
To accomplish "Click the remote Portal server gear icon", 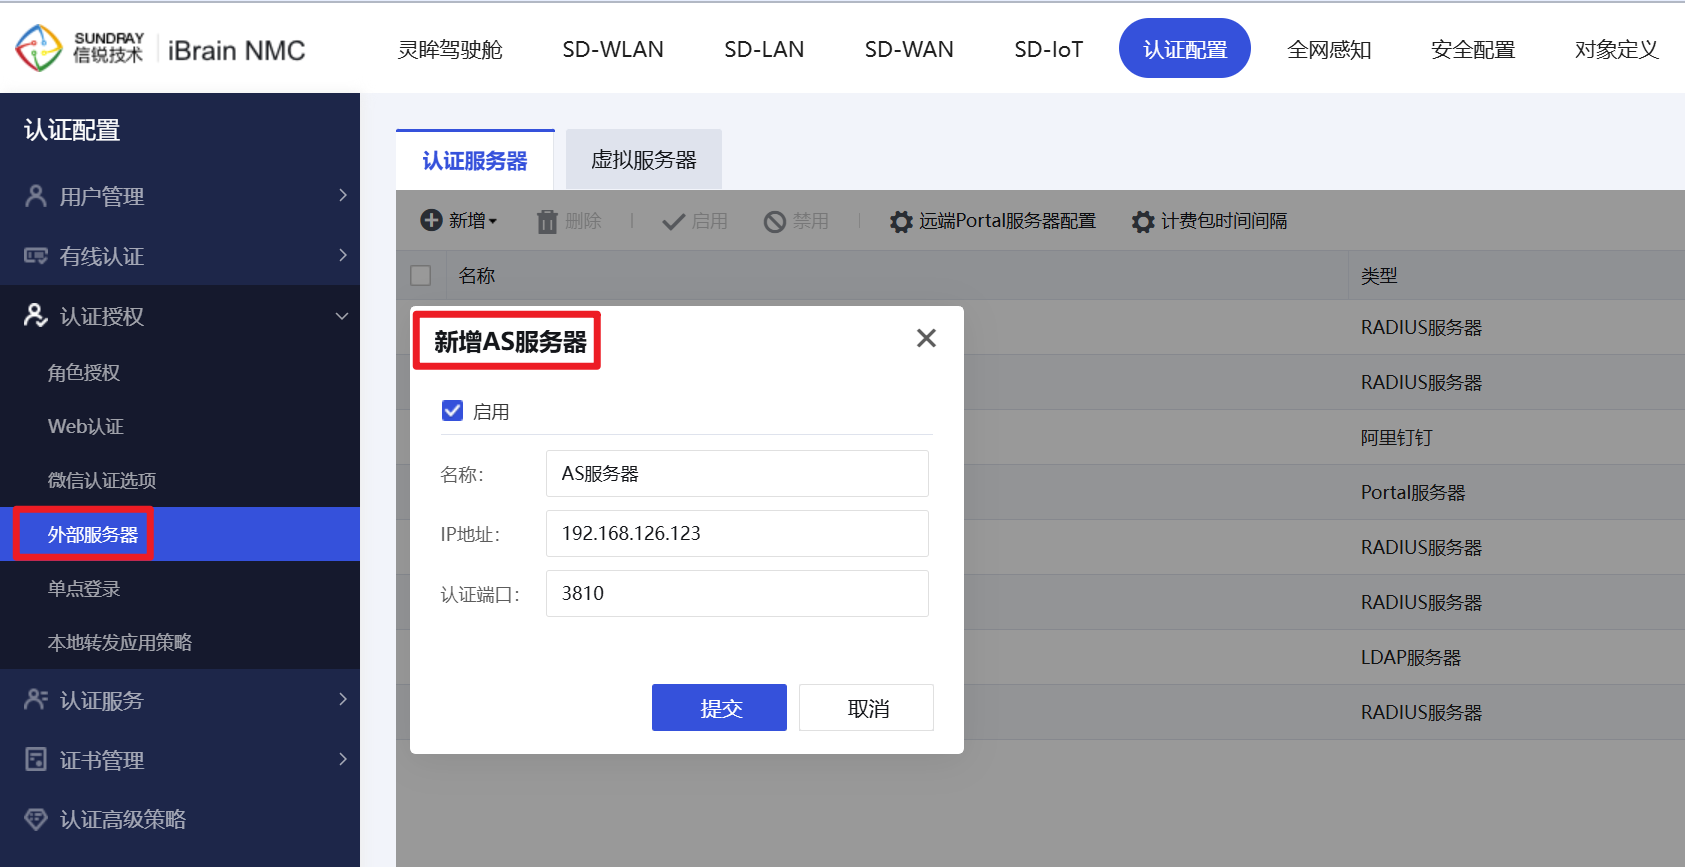I will coord(901,221).
